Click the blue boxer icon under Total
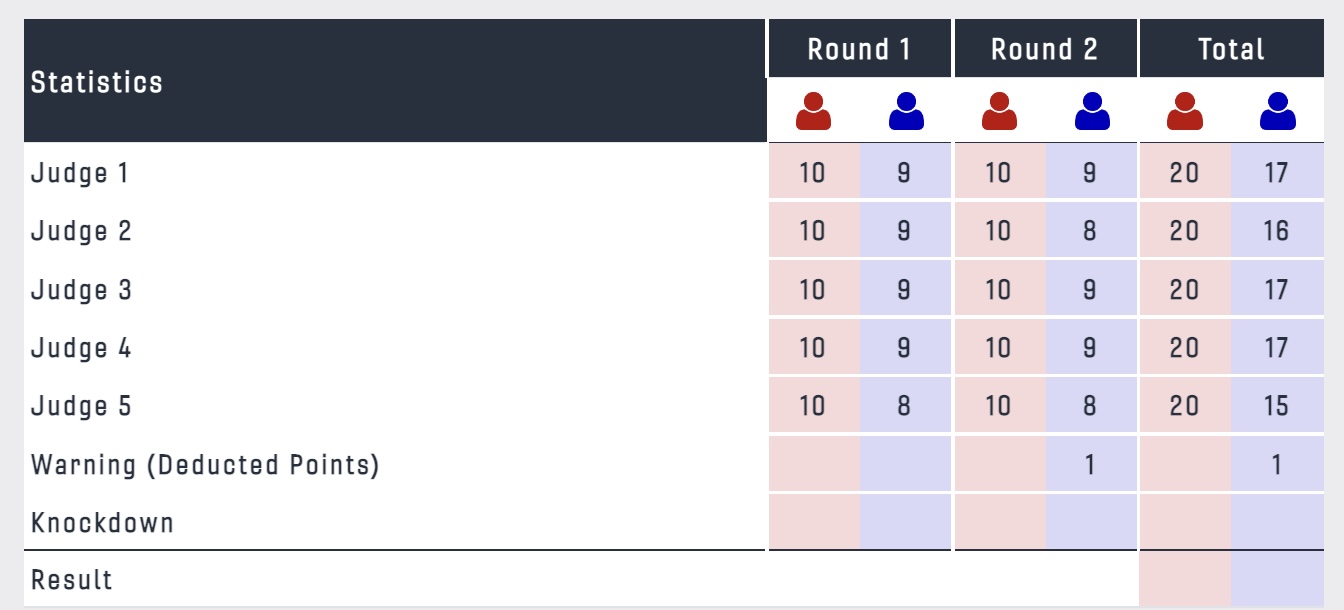This screenshot has width=1344, height=610. point(1278,111)
